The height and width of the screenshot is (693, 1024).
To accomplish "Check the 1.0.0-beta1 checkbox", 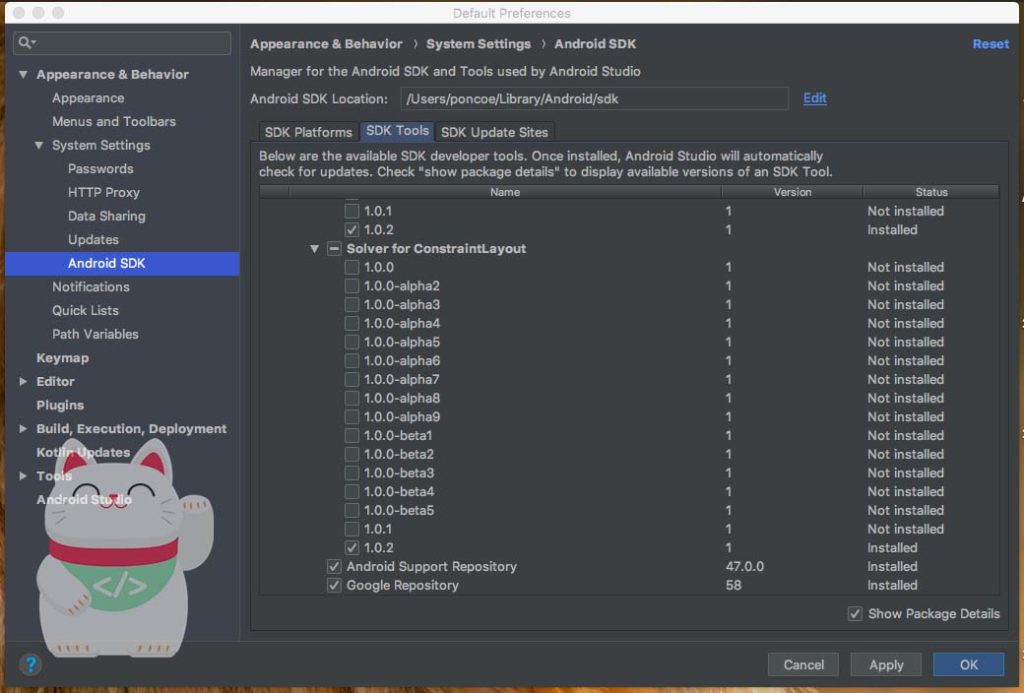I will [x=351, y=436].
